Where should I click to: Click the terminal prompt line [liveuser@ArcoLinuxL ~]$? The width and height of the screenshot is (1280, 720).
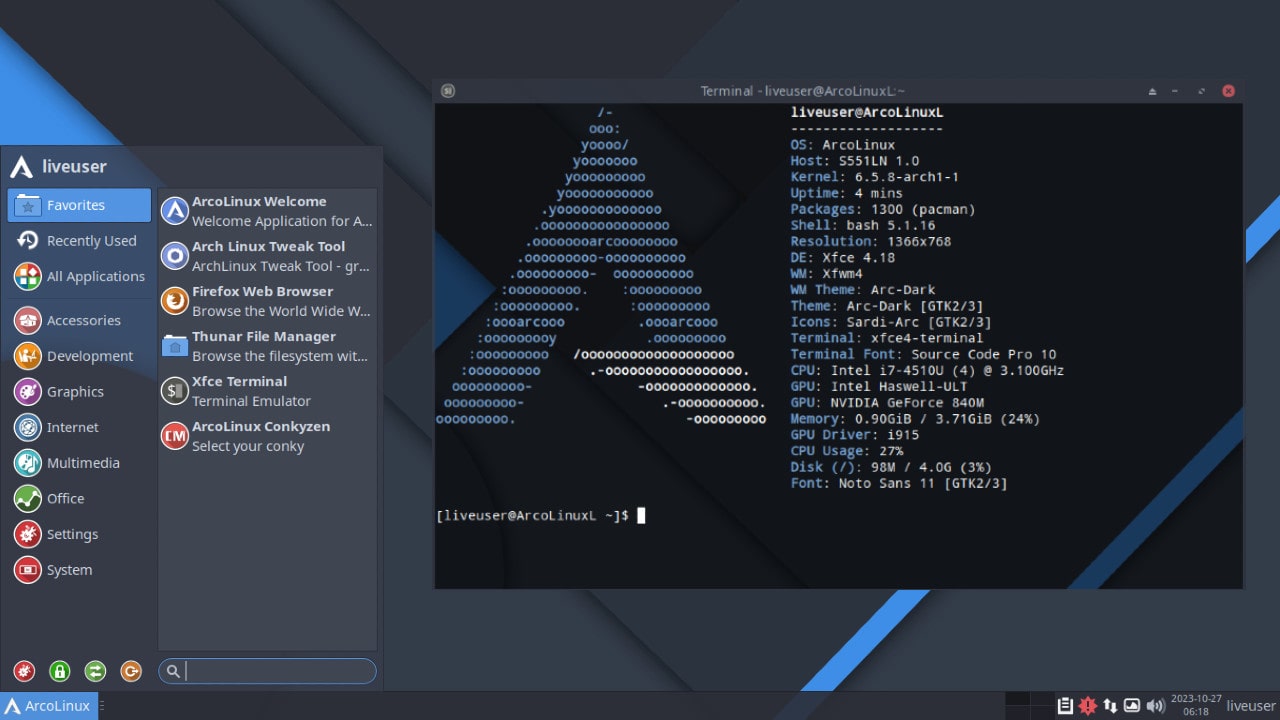tap(533, 516)
